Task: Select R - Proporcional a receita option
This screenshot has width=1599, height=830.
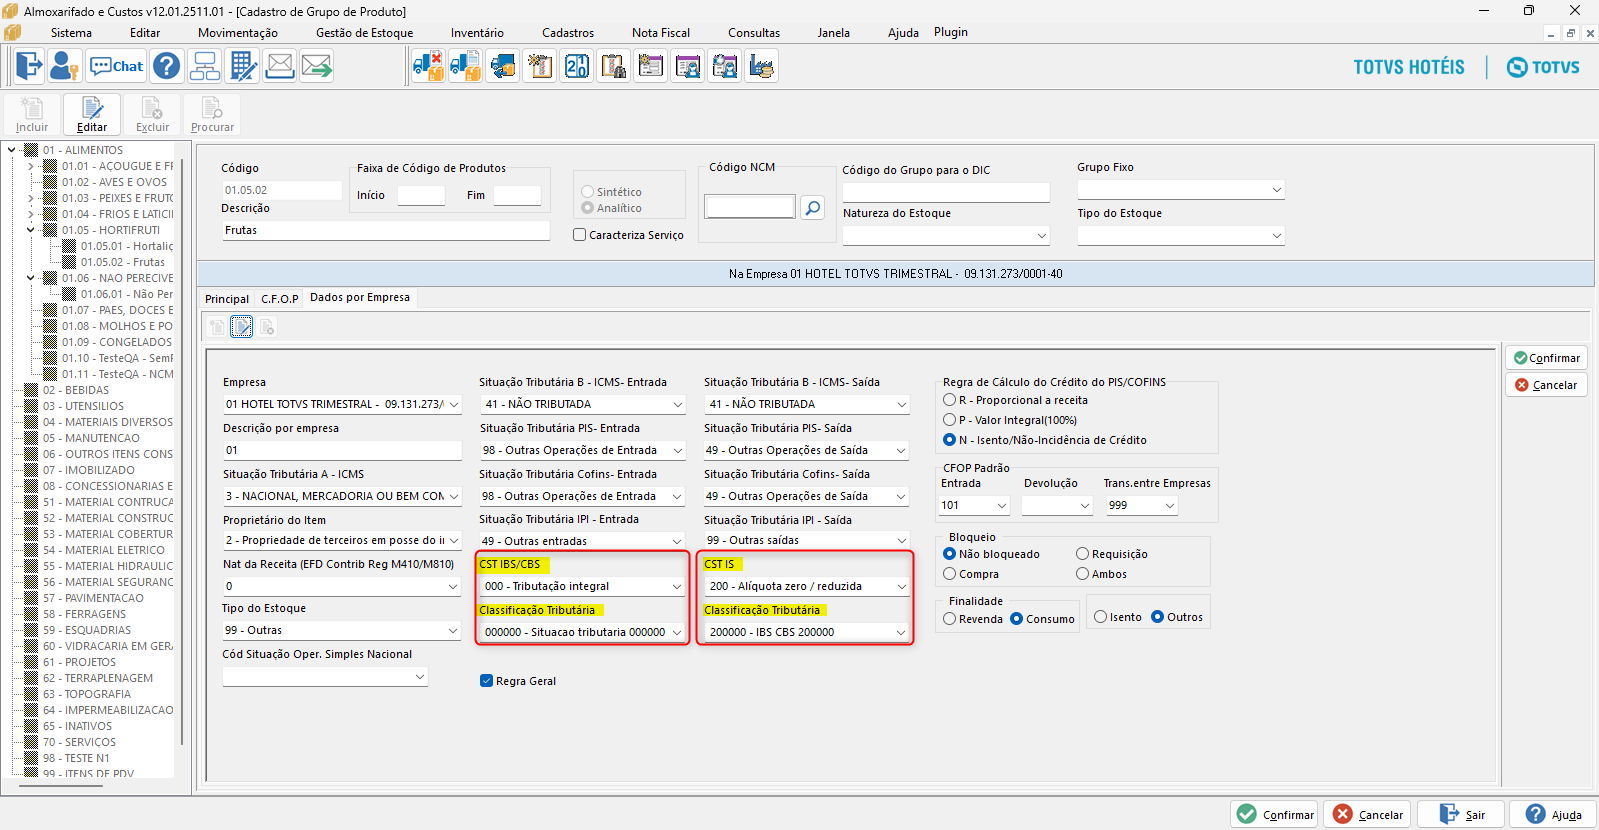Action: [949, 400]
